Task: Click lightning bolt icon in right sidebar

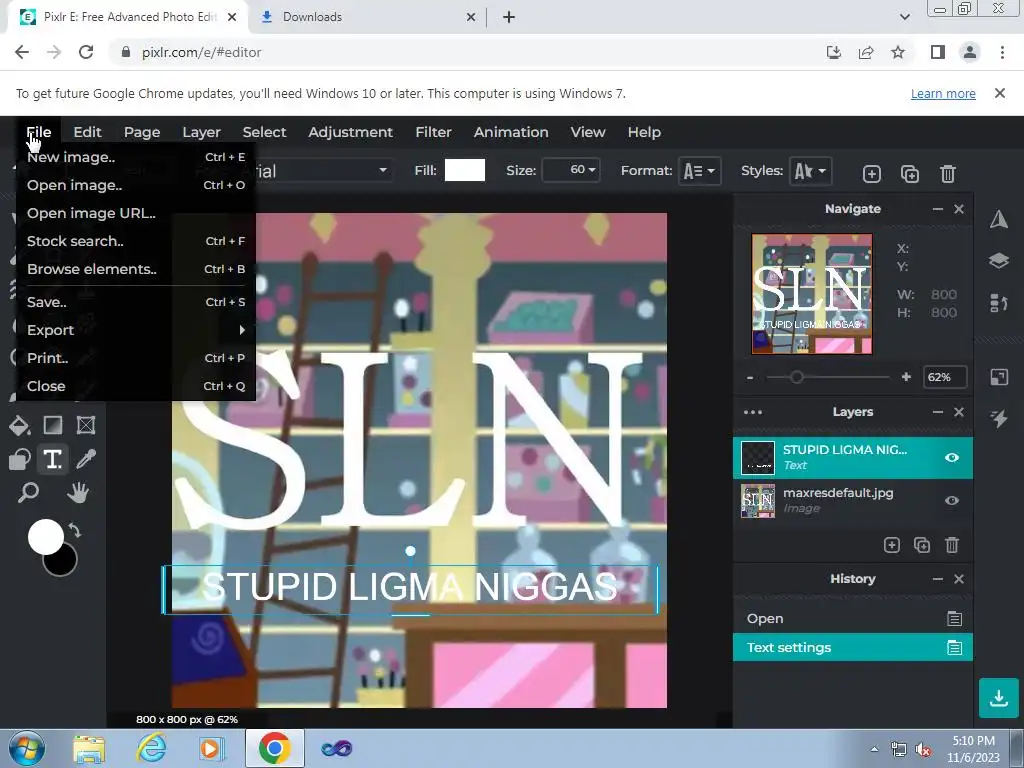Action: pos(999,418)
